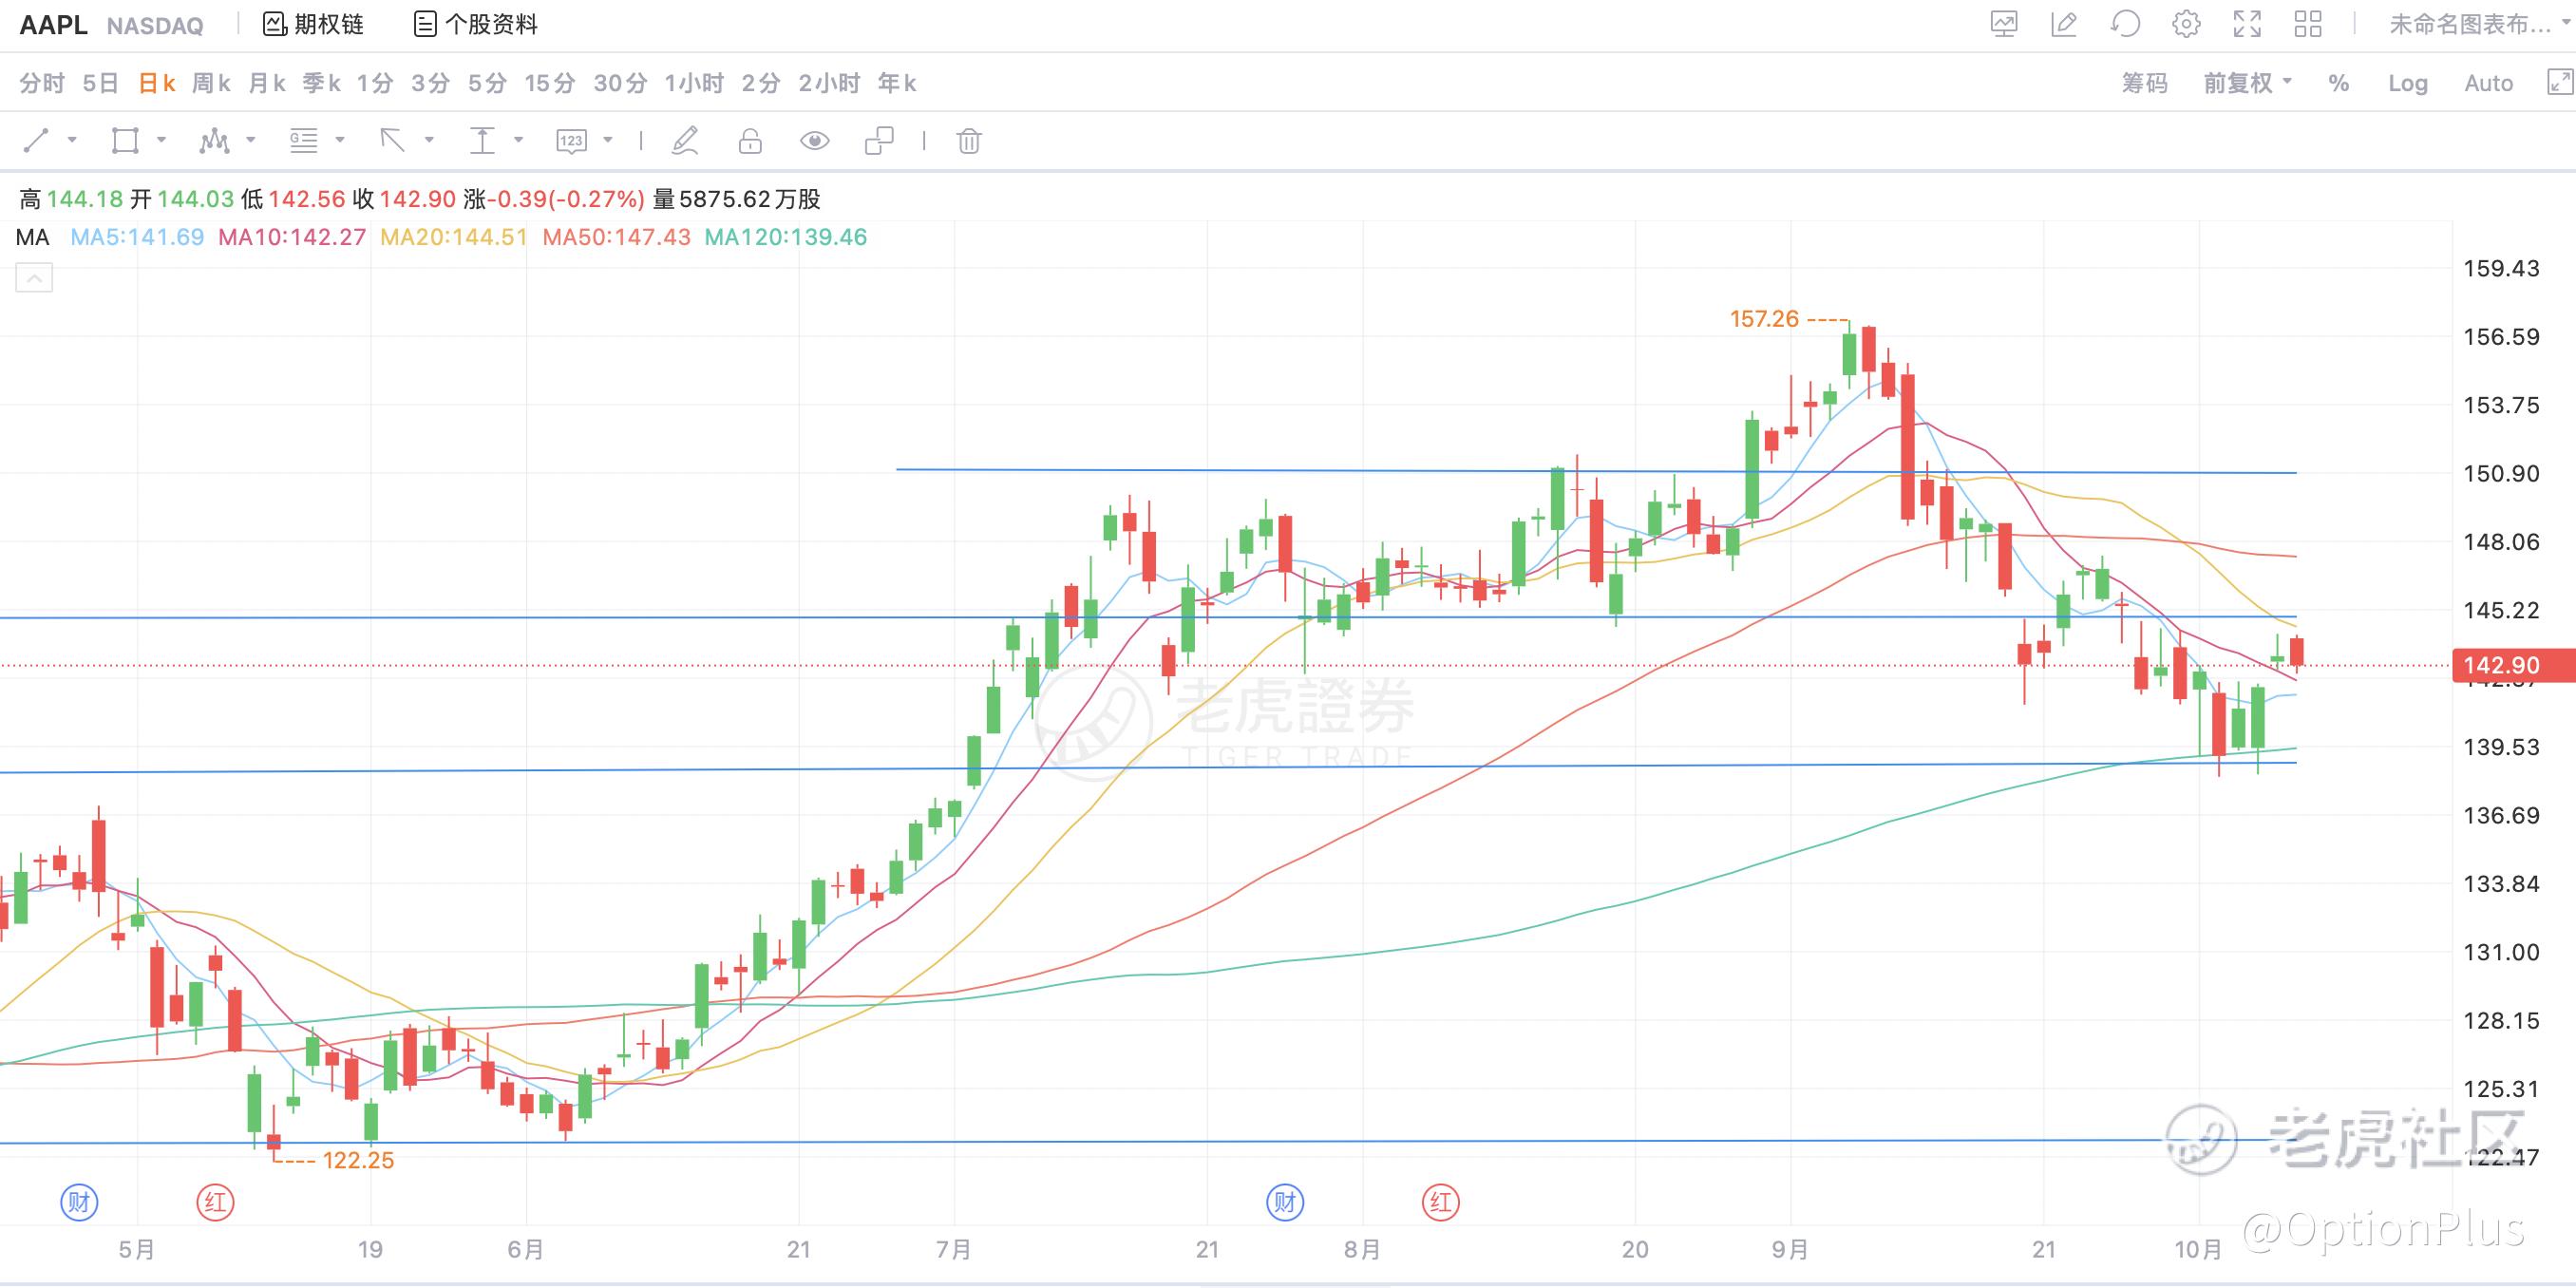Select 2小时 interval
Screen dimensions: 2576x1288
pos(829,83)
